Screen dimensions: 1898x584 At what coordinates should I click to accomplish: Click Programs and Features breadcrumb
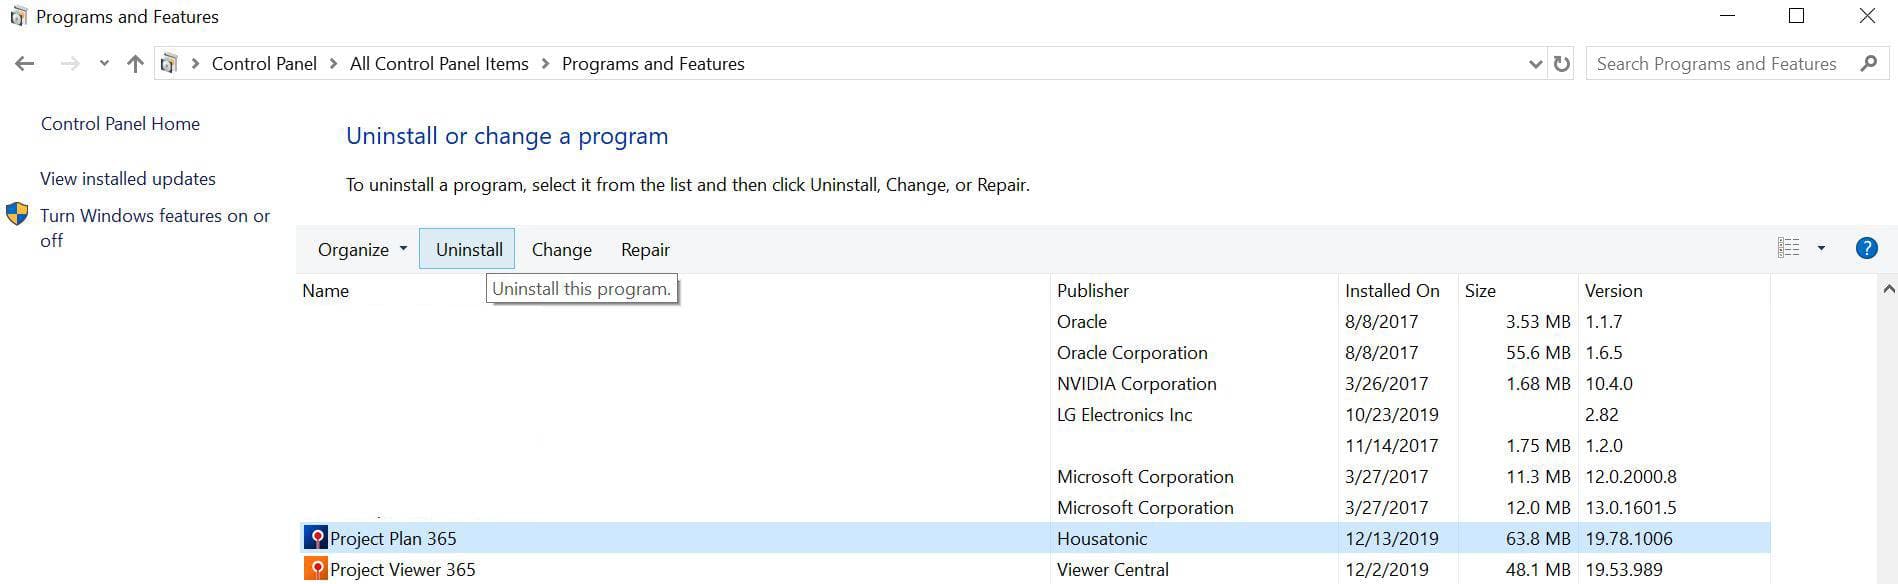click(653, 64)
